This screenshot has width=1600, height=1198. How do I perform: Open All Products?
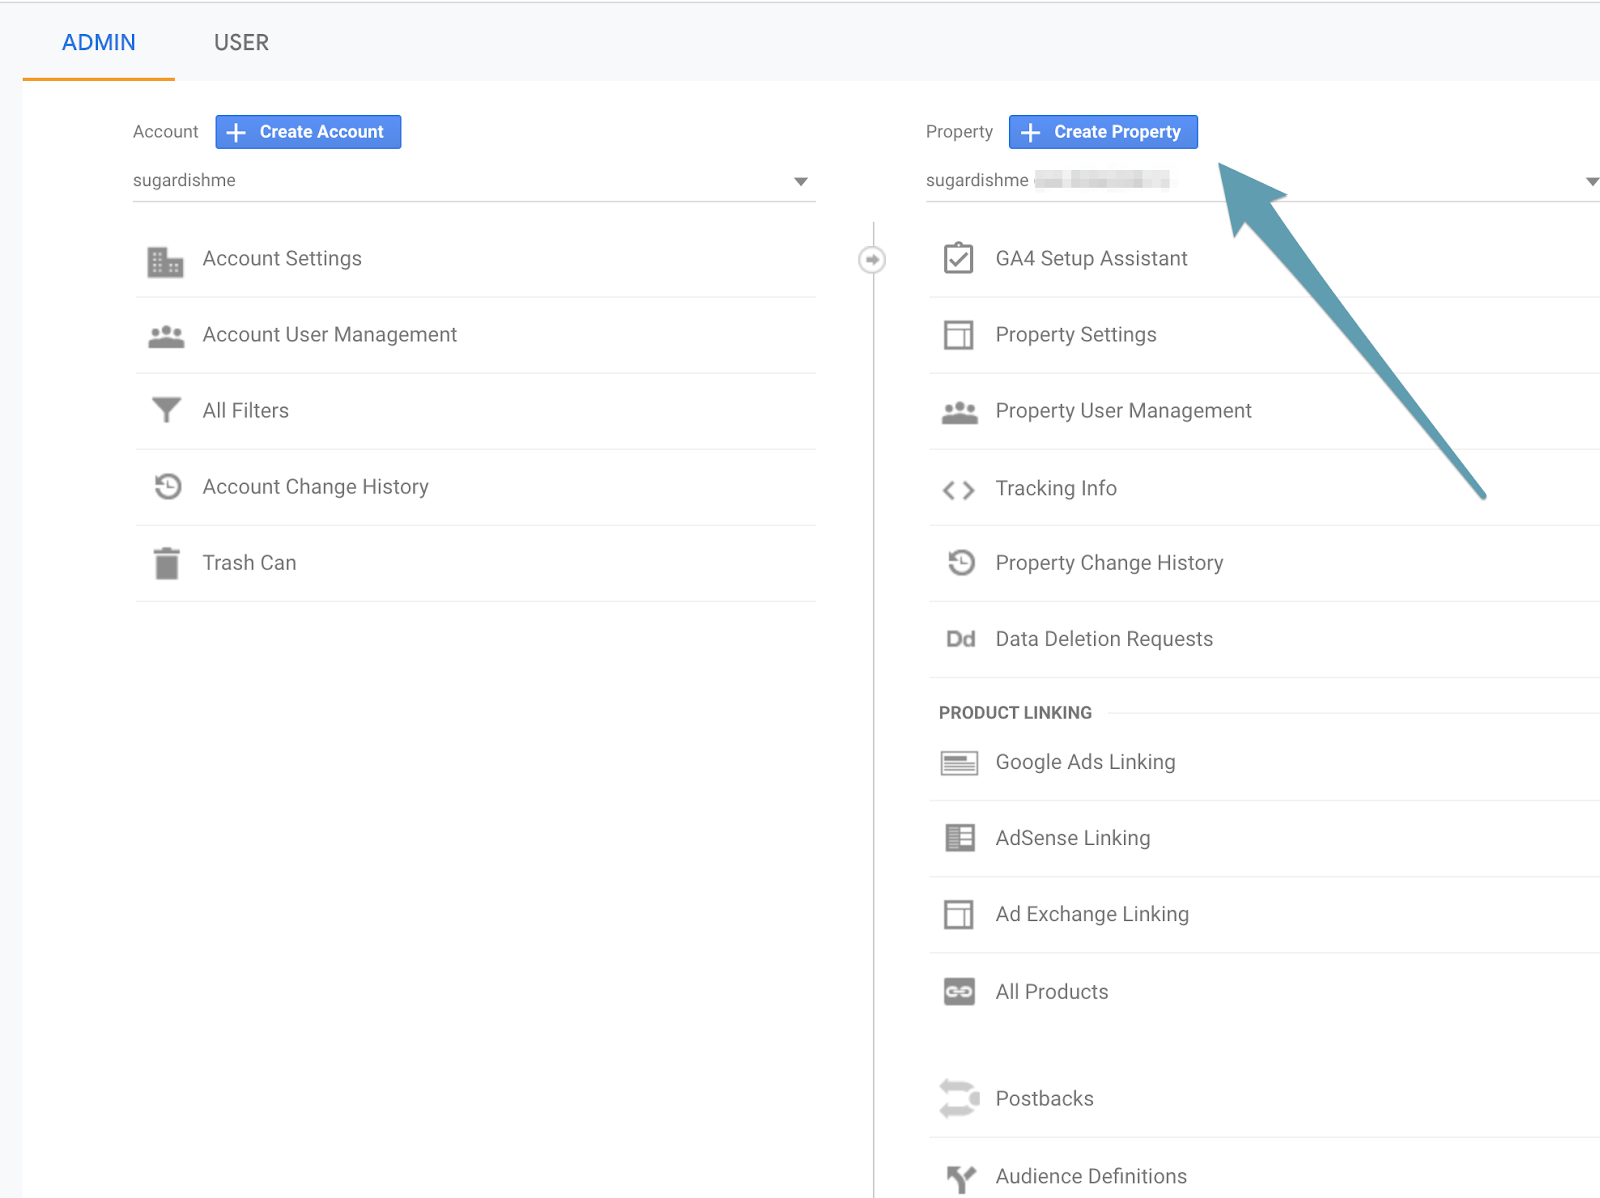(1052, 992)
